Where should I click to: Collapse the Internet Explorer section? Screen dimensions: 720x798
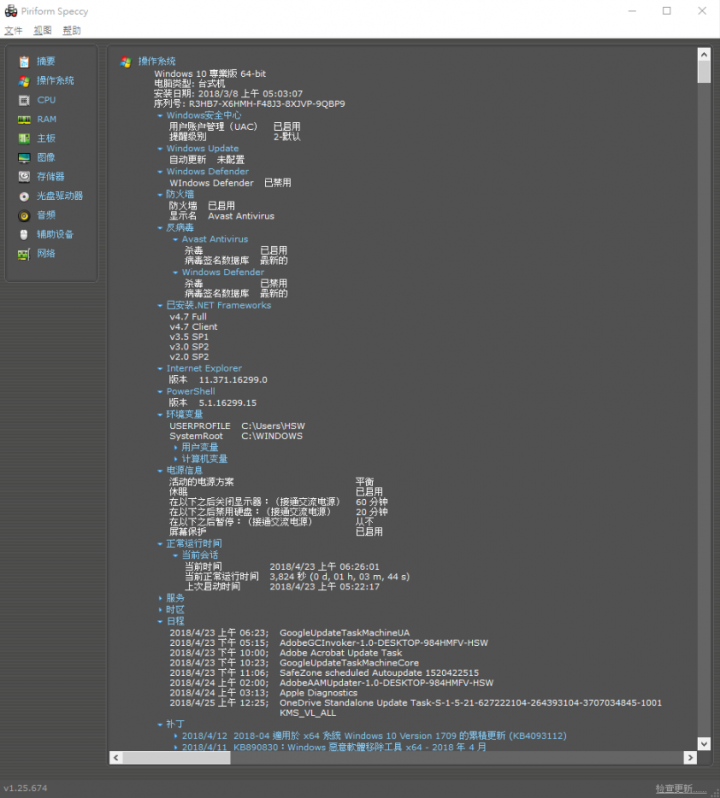pos(160,368)
